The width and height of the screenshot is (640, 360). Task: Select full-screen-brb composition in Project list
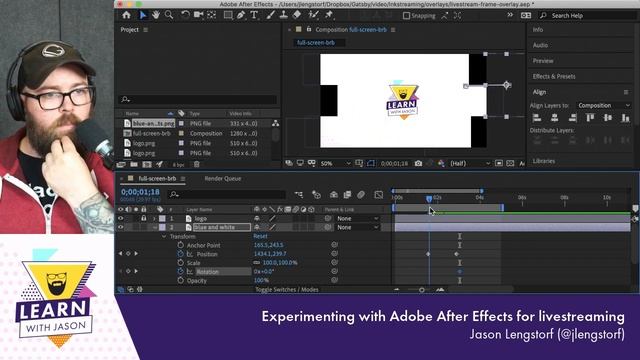[x=152, y=133]
